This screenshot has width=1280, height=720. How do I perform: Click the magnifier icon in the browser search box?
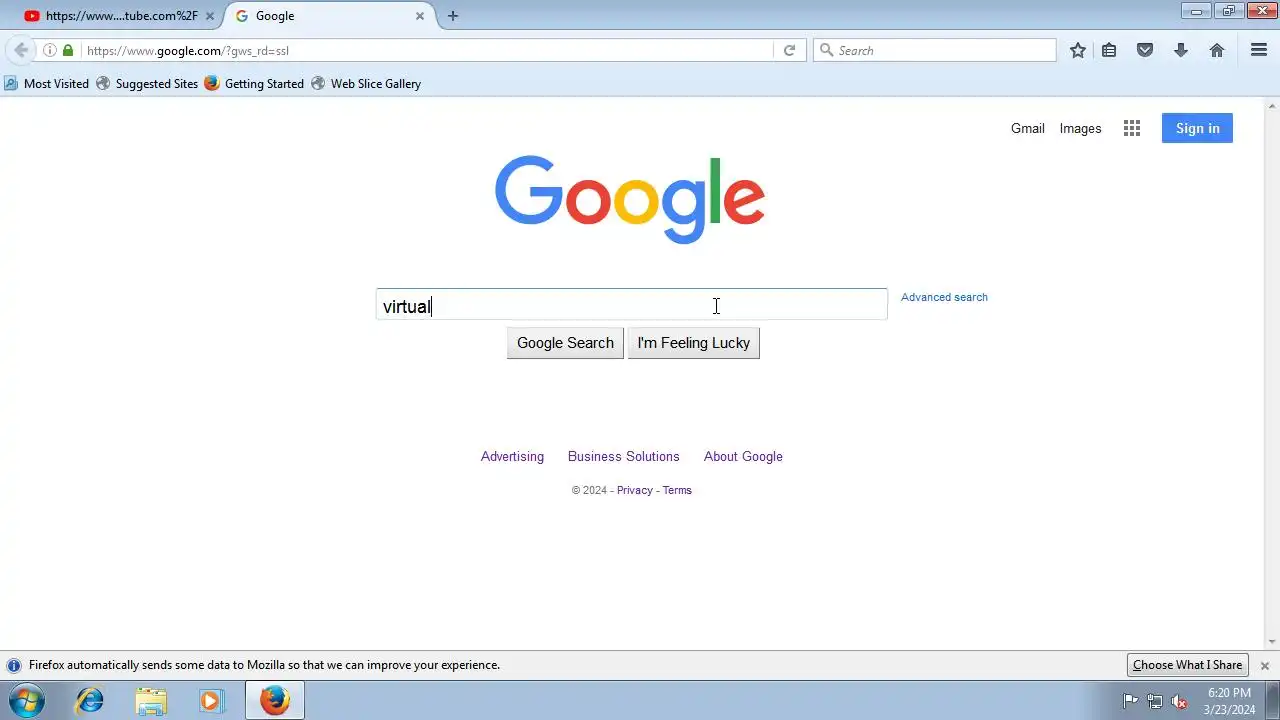[826, 50]
